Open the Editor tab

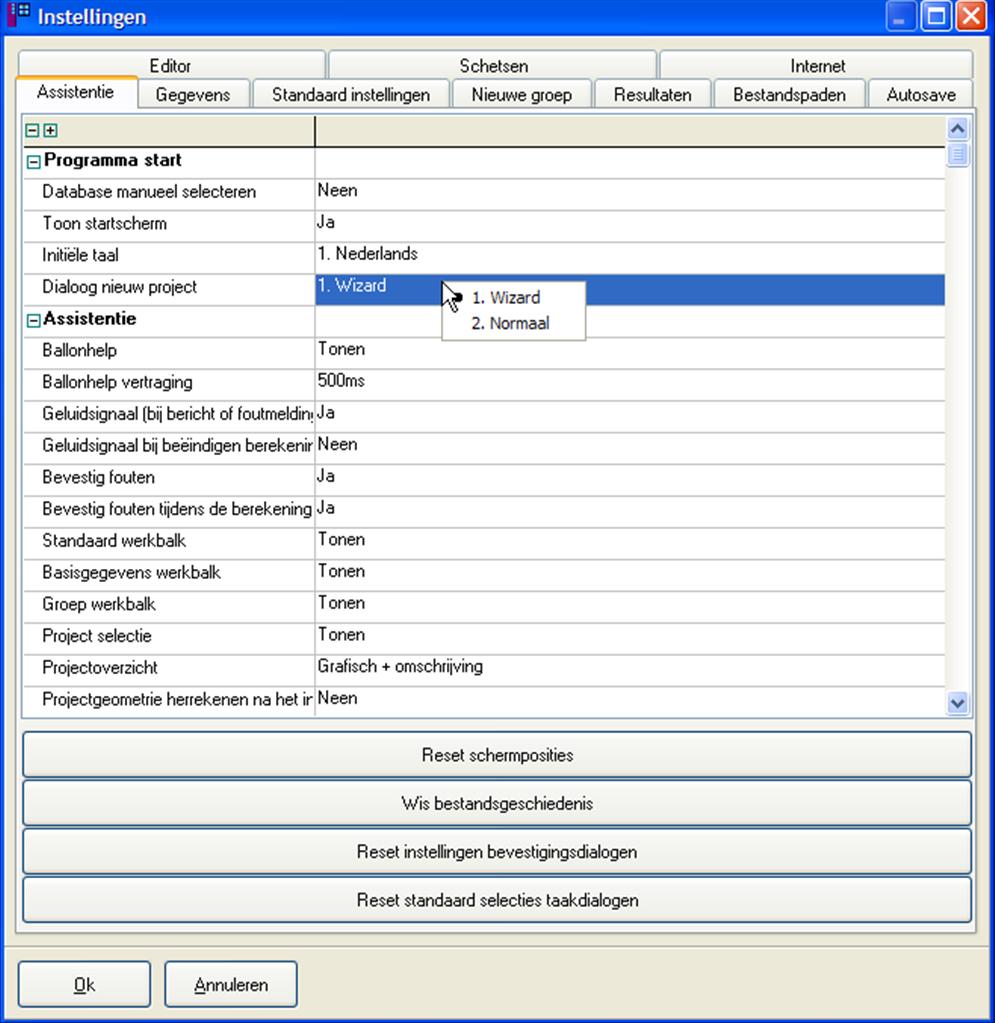[171, 65]
